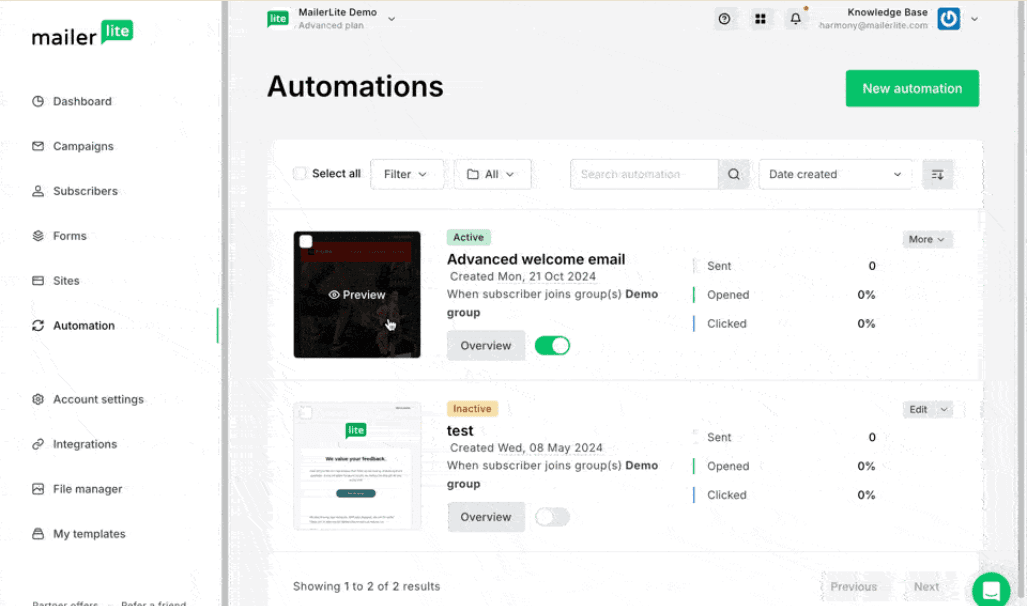Tick the checkbox on Advanced welcome email thumbnail
Image resolution: width=1027 pixels, height=606 pixels.
point(306,241)
